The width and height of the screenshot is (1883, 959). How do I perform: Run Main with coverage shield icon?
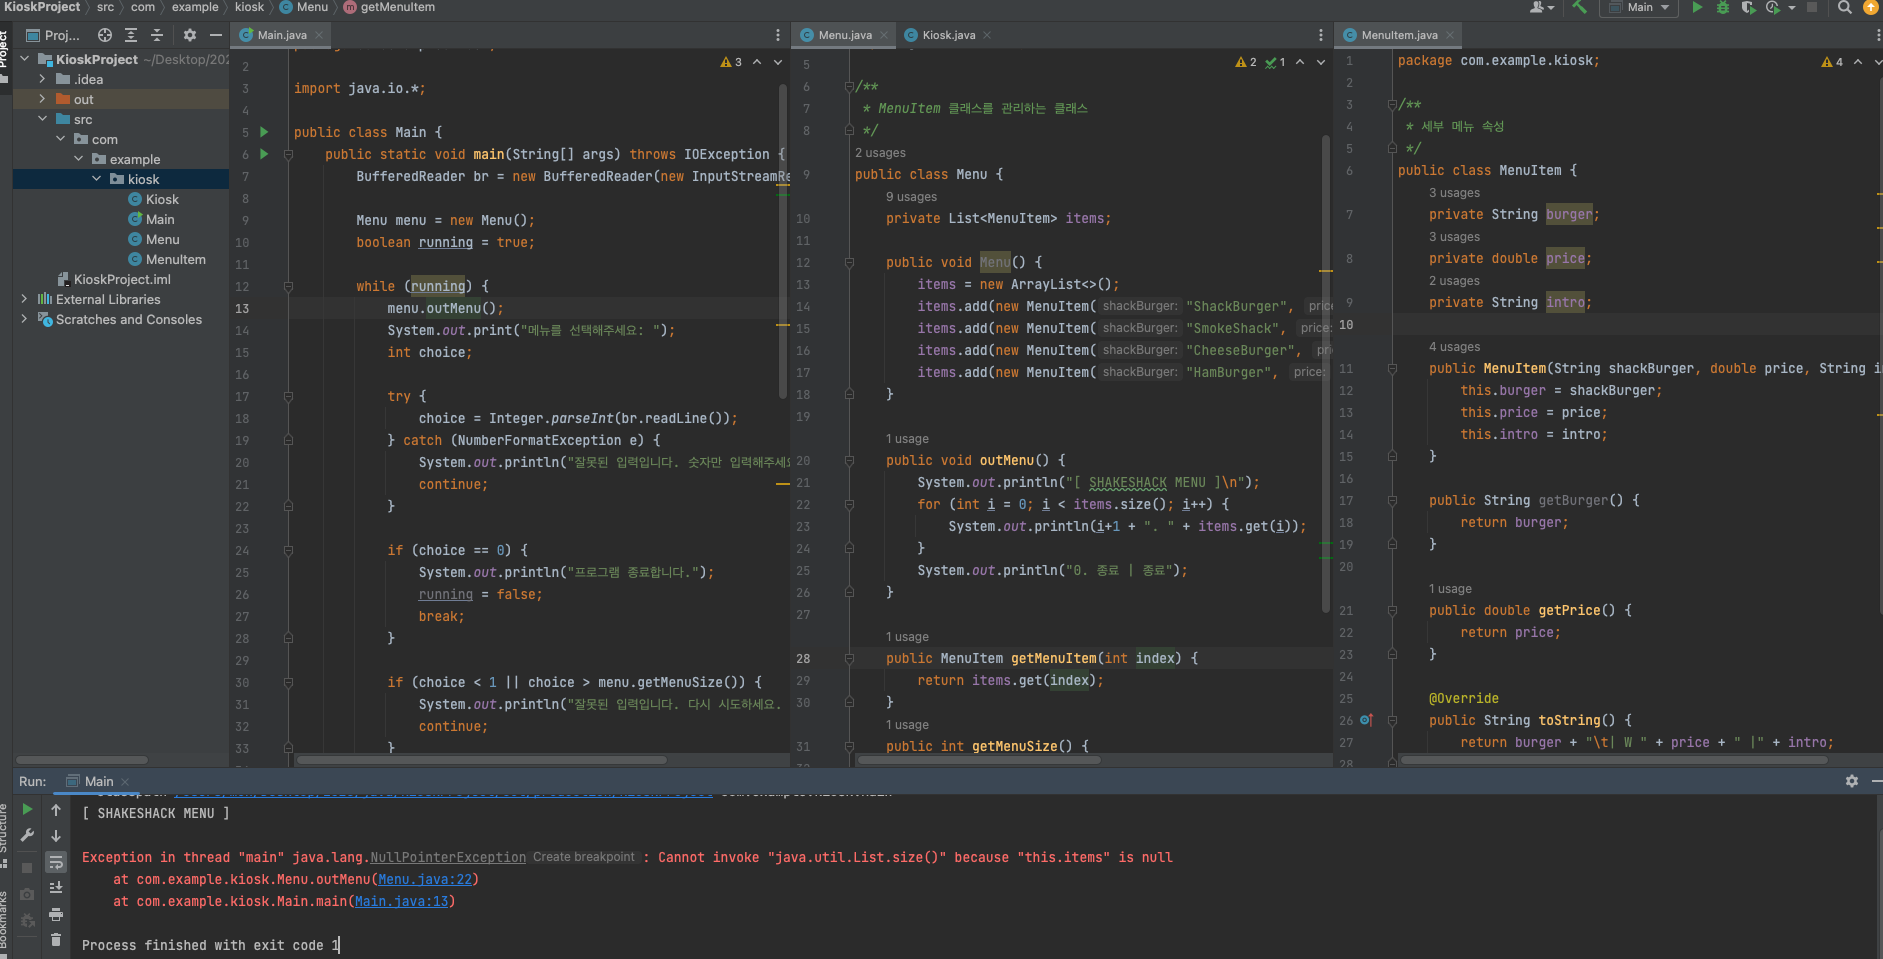click(x=1748, y=7)
